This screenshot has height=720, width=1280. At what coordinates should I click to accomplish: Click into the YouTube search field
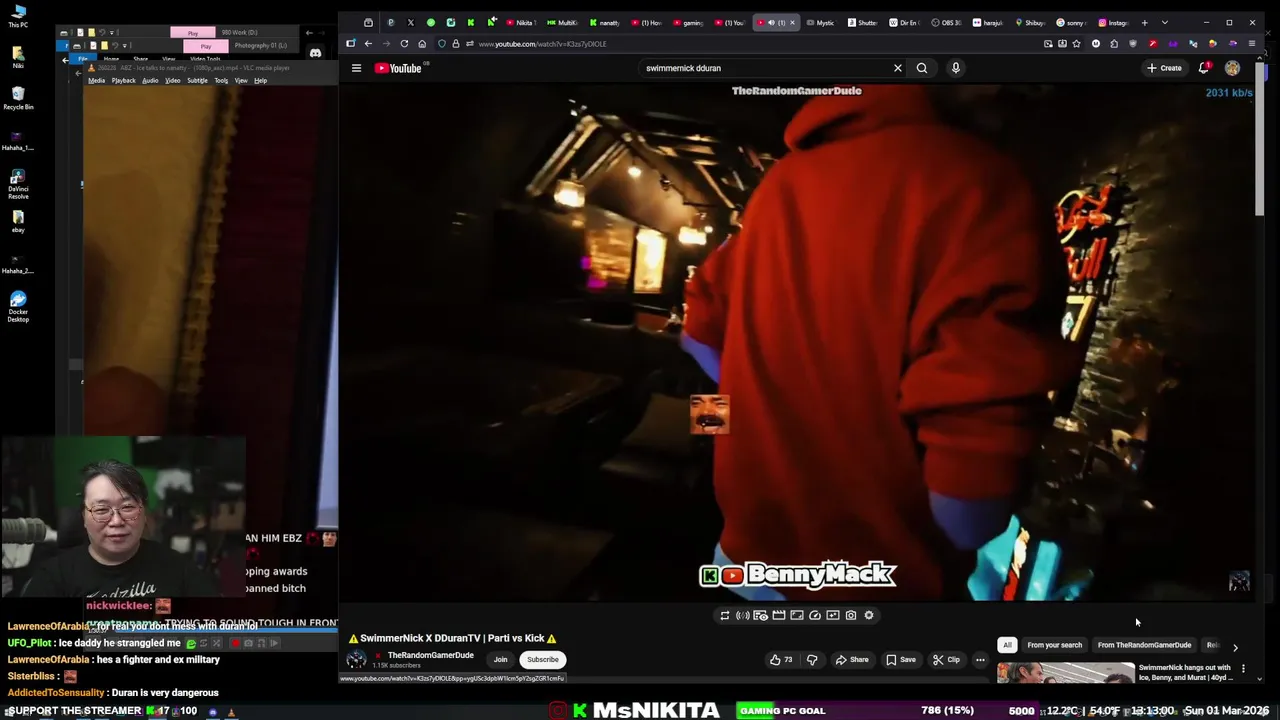click(765, 68)
